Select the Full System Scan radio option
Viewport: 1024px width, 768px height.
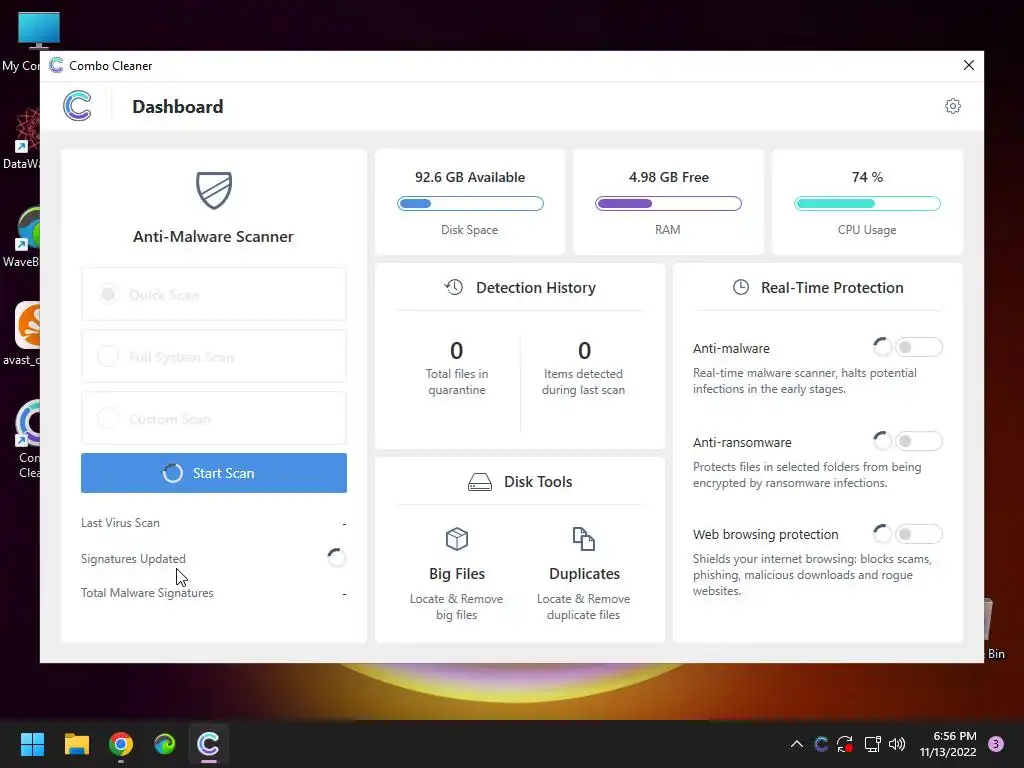pyautogui.click(x=108, y=356)
